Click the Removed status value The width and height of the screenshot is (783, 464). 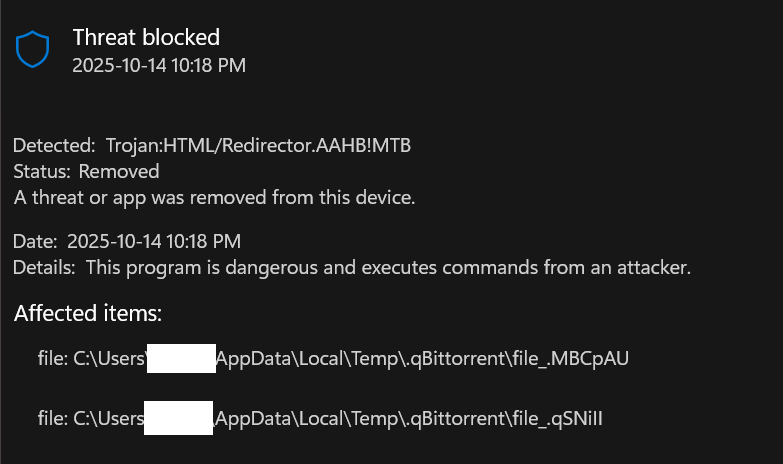click(x=118, y=172)
